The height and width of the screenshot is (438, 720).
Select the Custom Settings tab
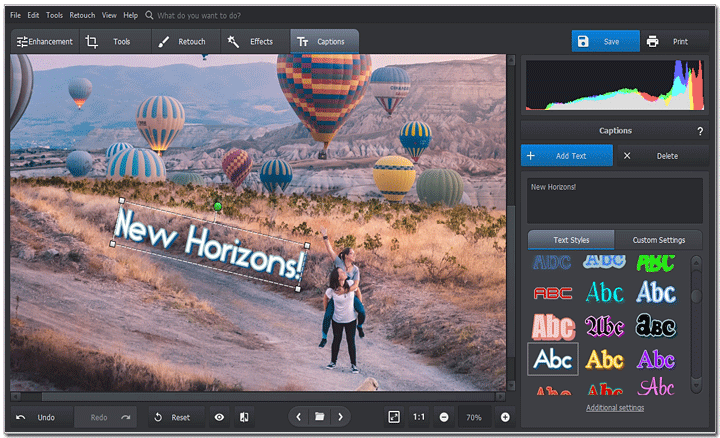(658, 240)
